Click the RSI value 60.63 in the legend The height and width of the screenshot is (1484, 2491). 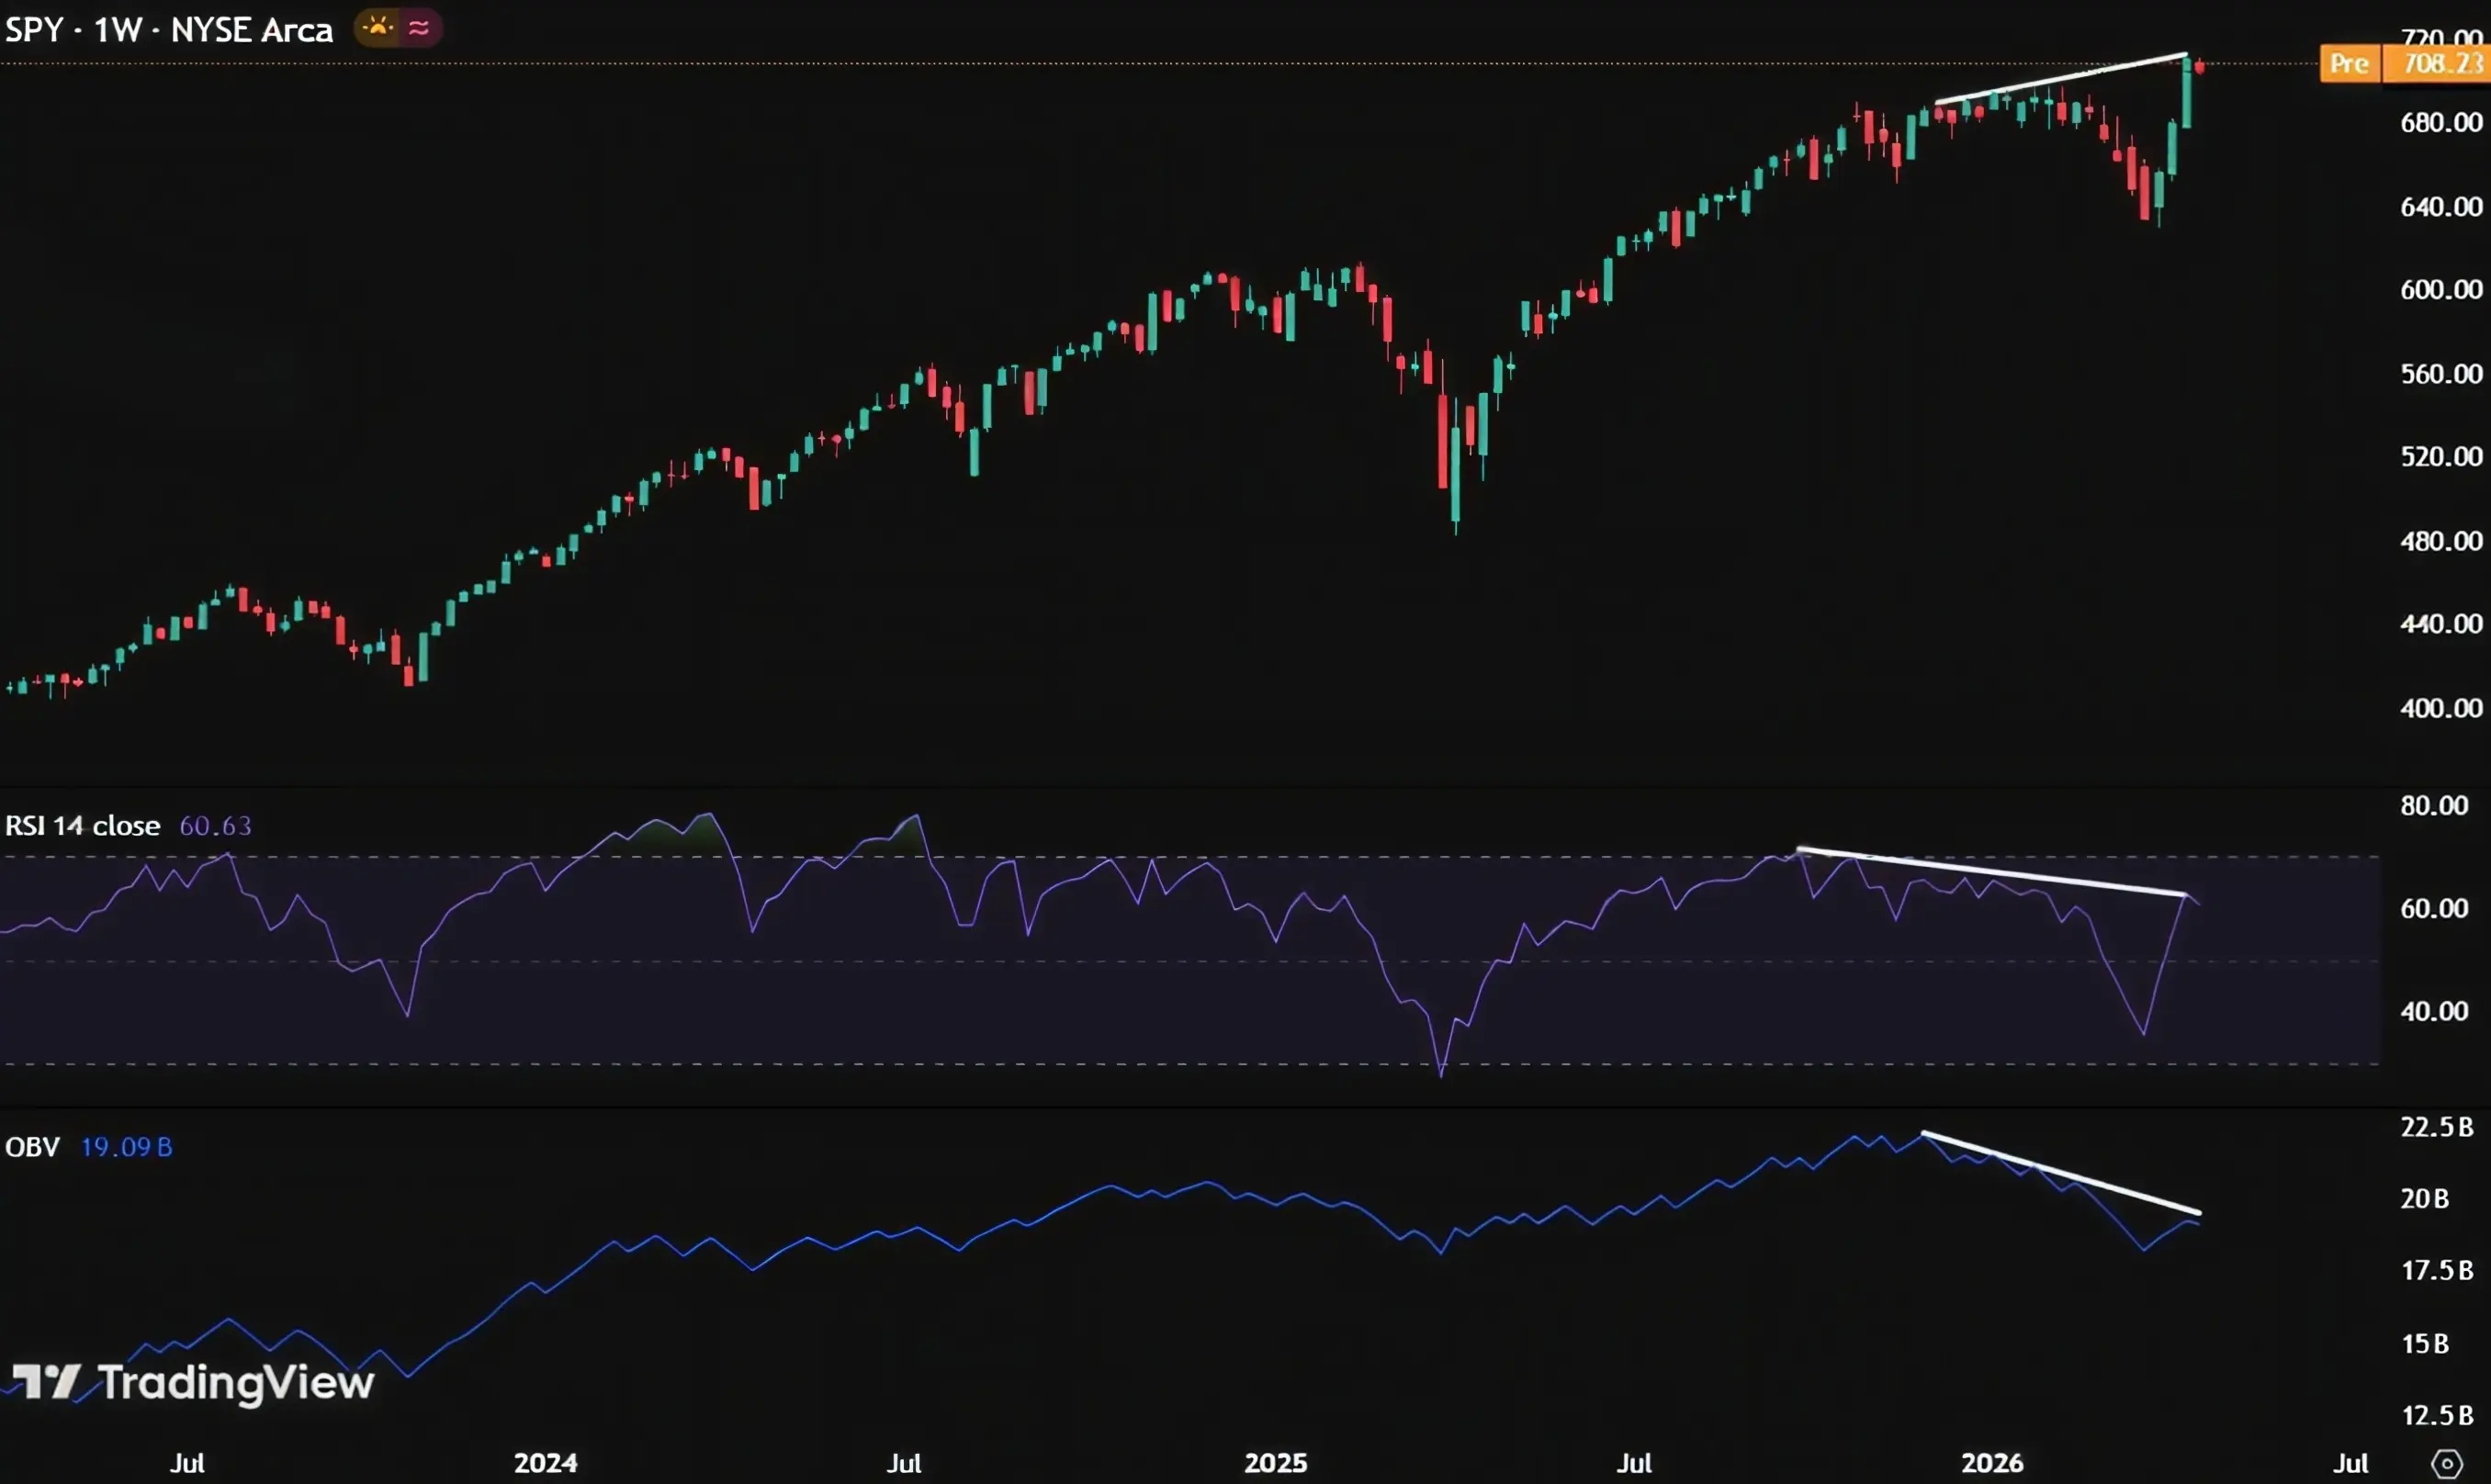215,826
